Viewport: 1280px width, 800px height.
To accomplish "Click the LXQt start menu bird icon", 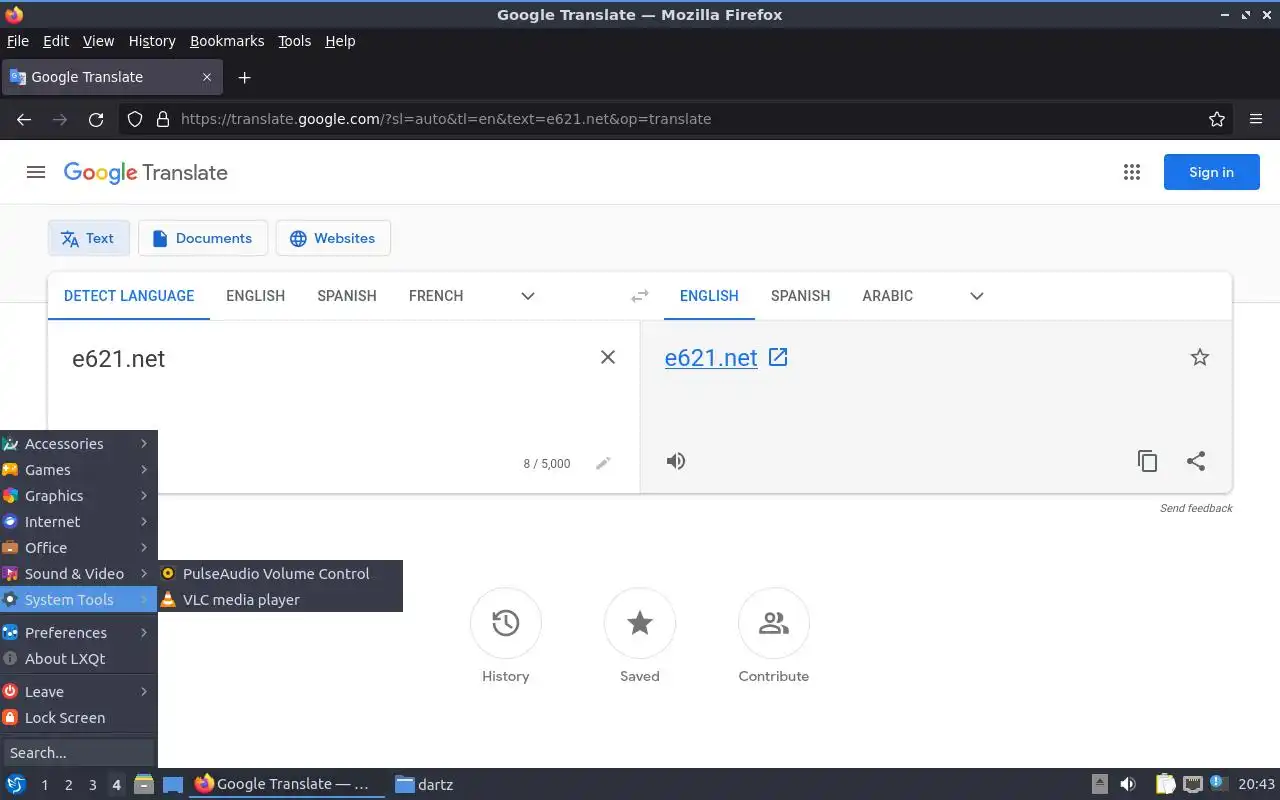I will (x=15, y=784).
